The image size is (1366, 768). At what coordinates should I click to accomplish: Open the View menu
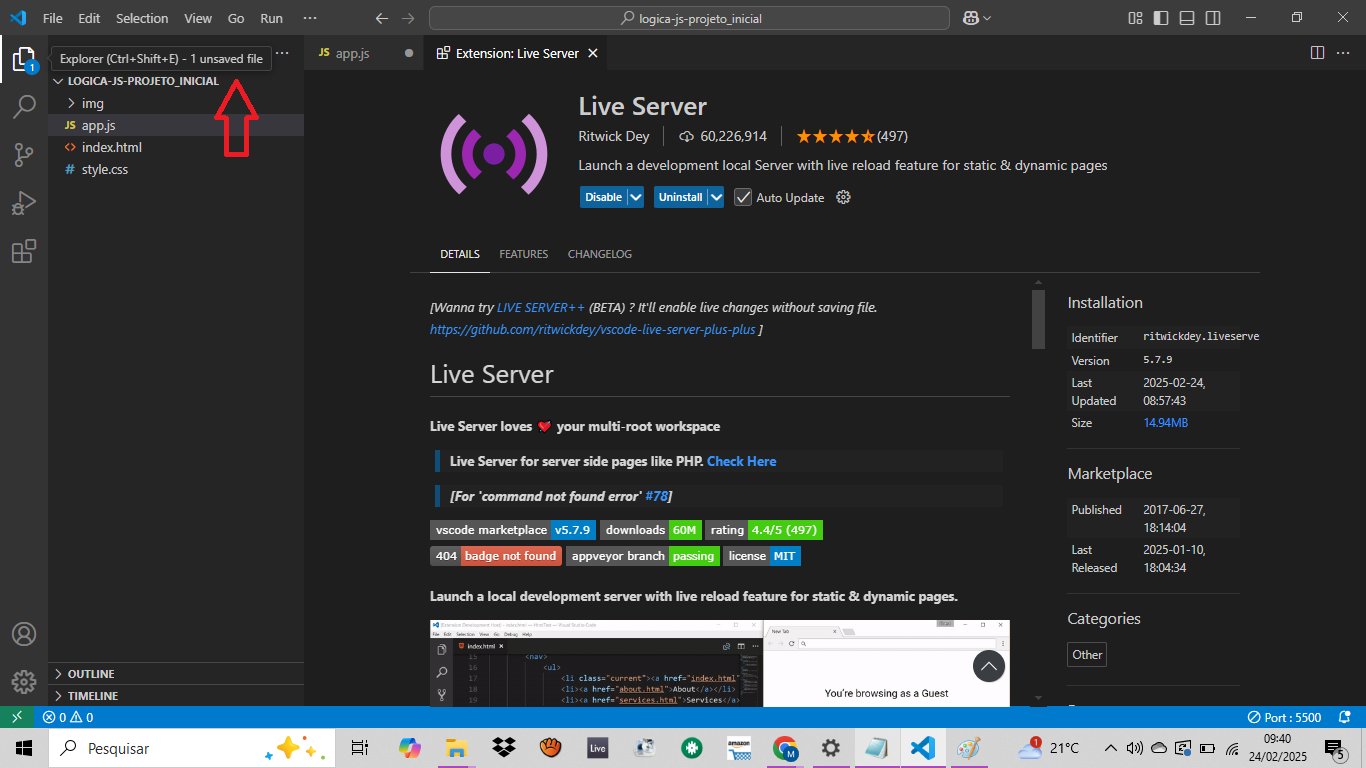click(198, 18)
